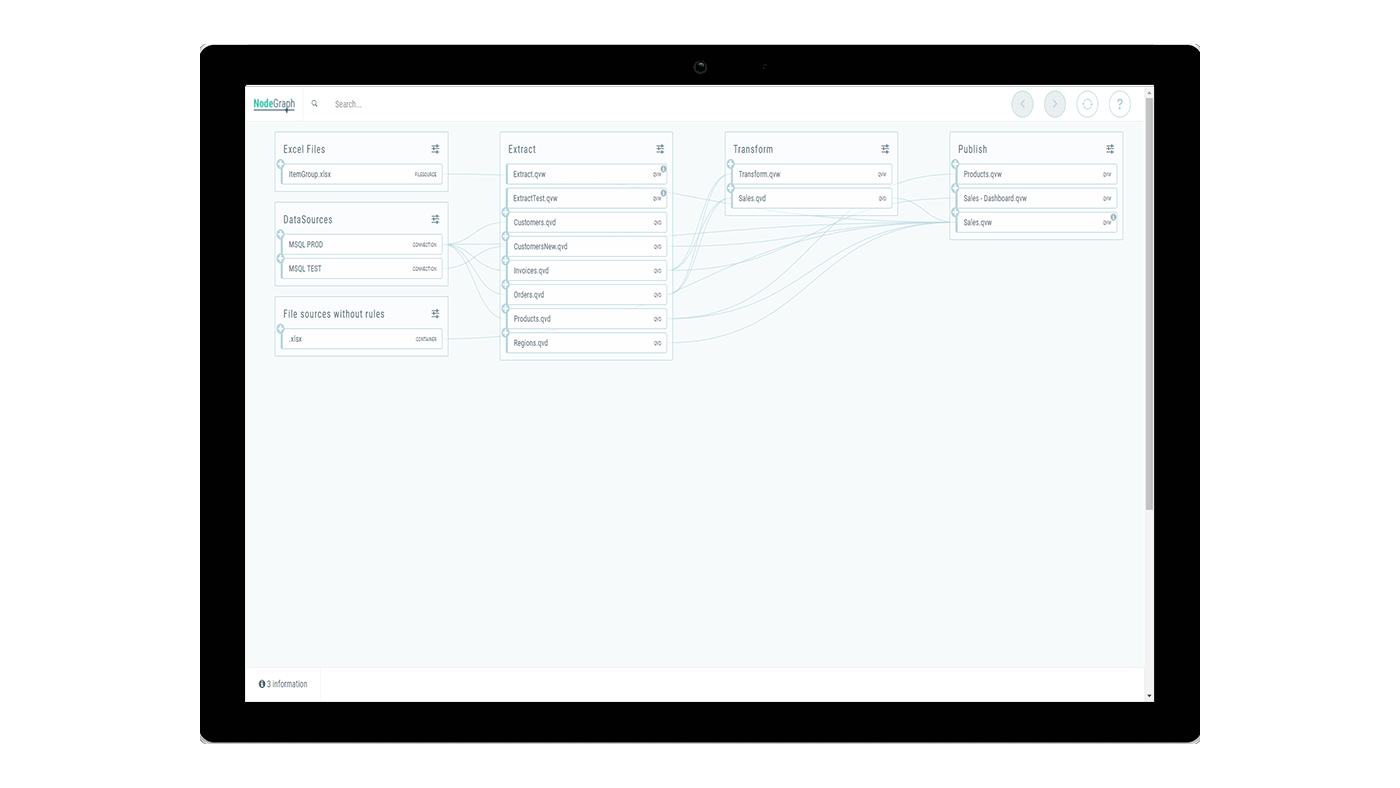Click the scrollbar down arrow
Image resolution: width=1400 pixels, height=788 pixels.
coord(1150,696)
